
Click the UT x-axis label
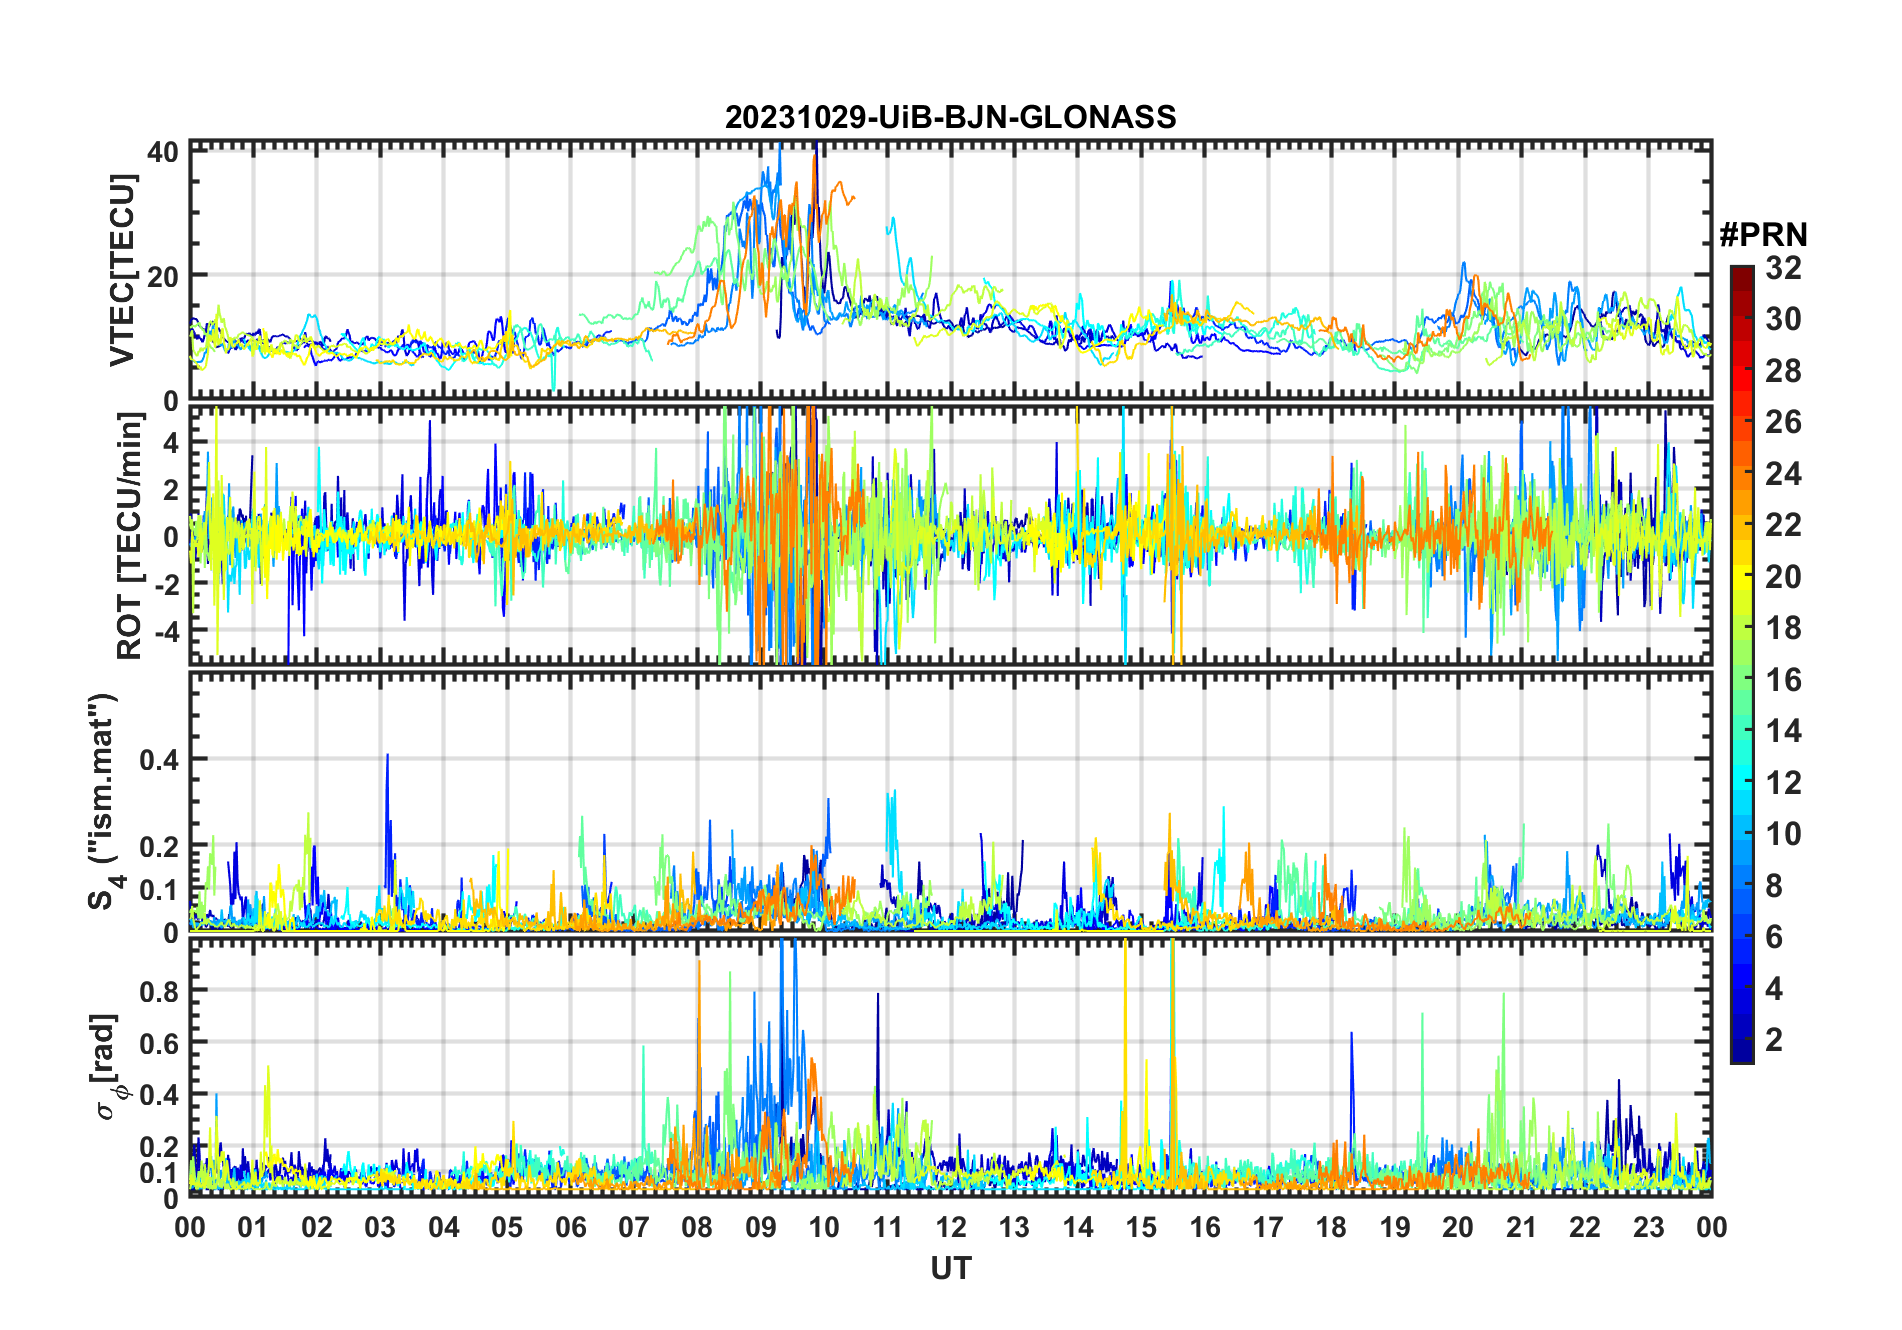pos(950,1269)
